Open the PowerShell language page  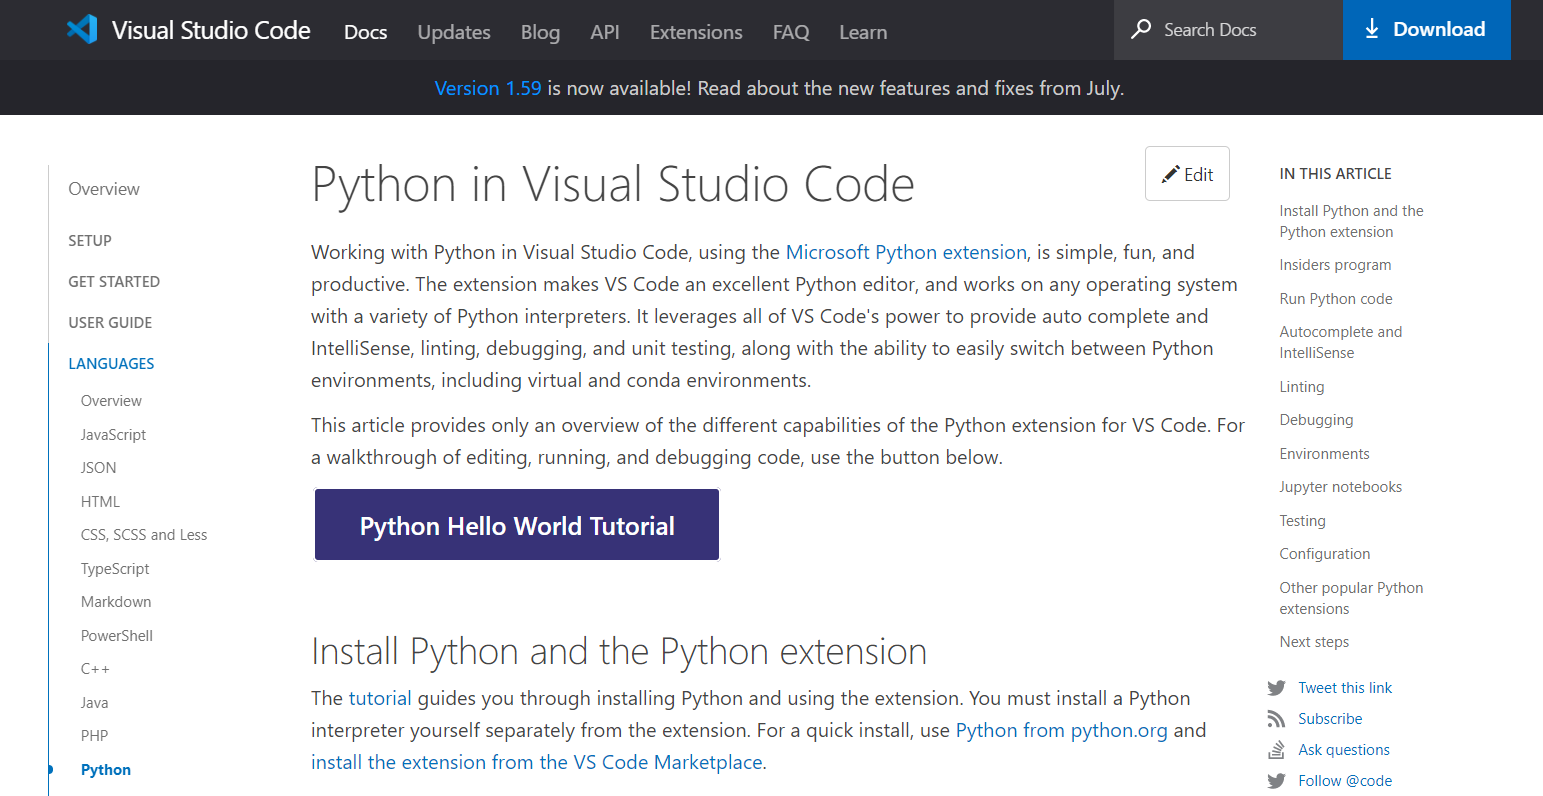click(x=117, y=636)
